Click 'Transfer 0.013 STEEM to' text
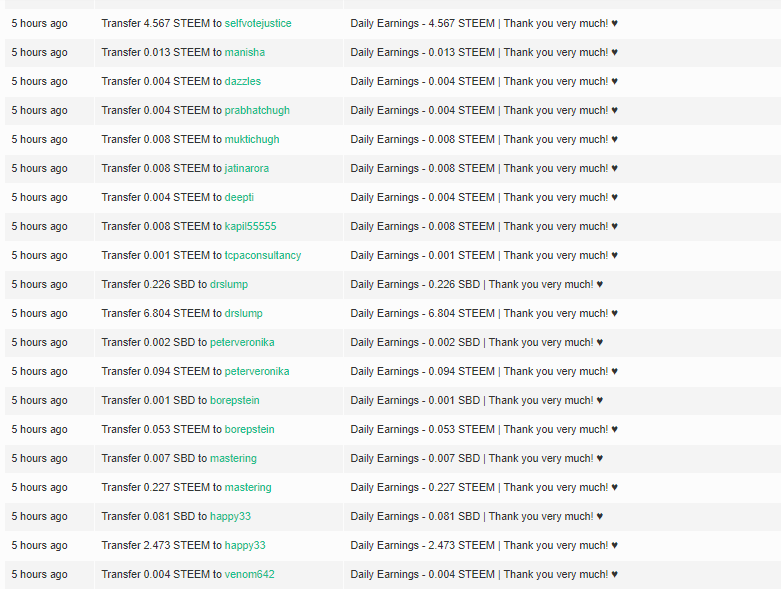Image resolution: width=781 pixels, height=589 pixels. [x=161, y=52]
